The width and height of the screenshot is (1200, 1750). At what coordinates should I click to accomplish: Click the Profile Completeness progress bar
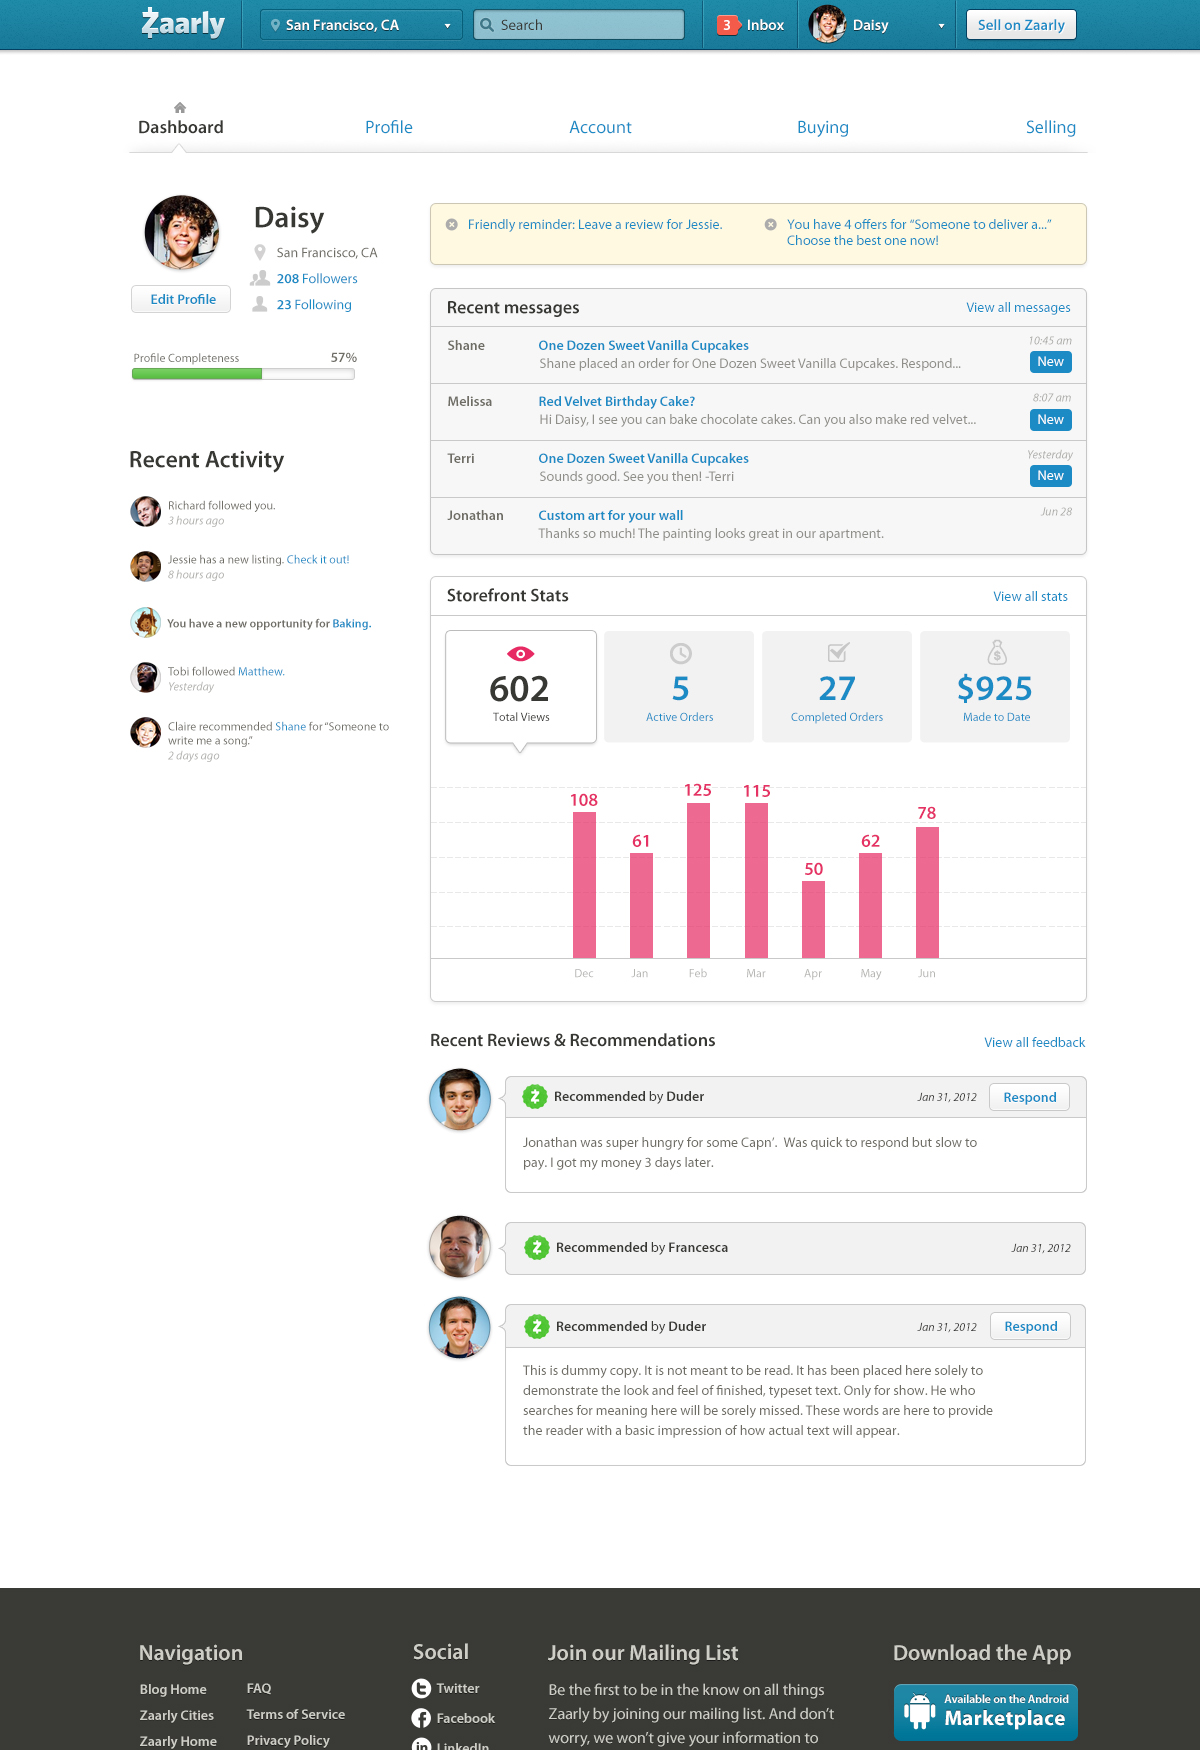coord(243,374)
